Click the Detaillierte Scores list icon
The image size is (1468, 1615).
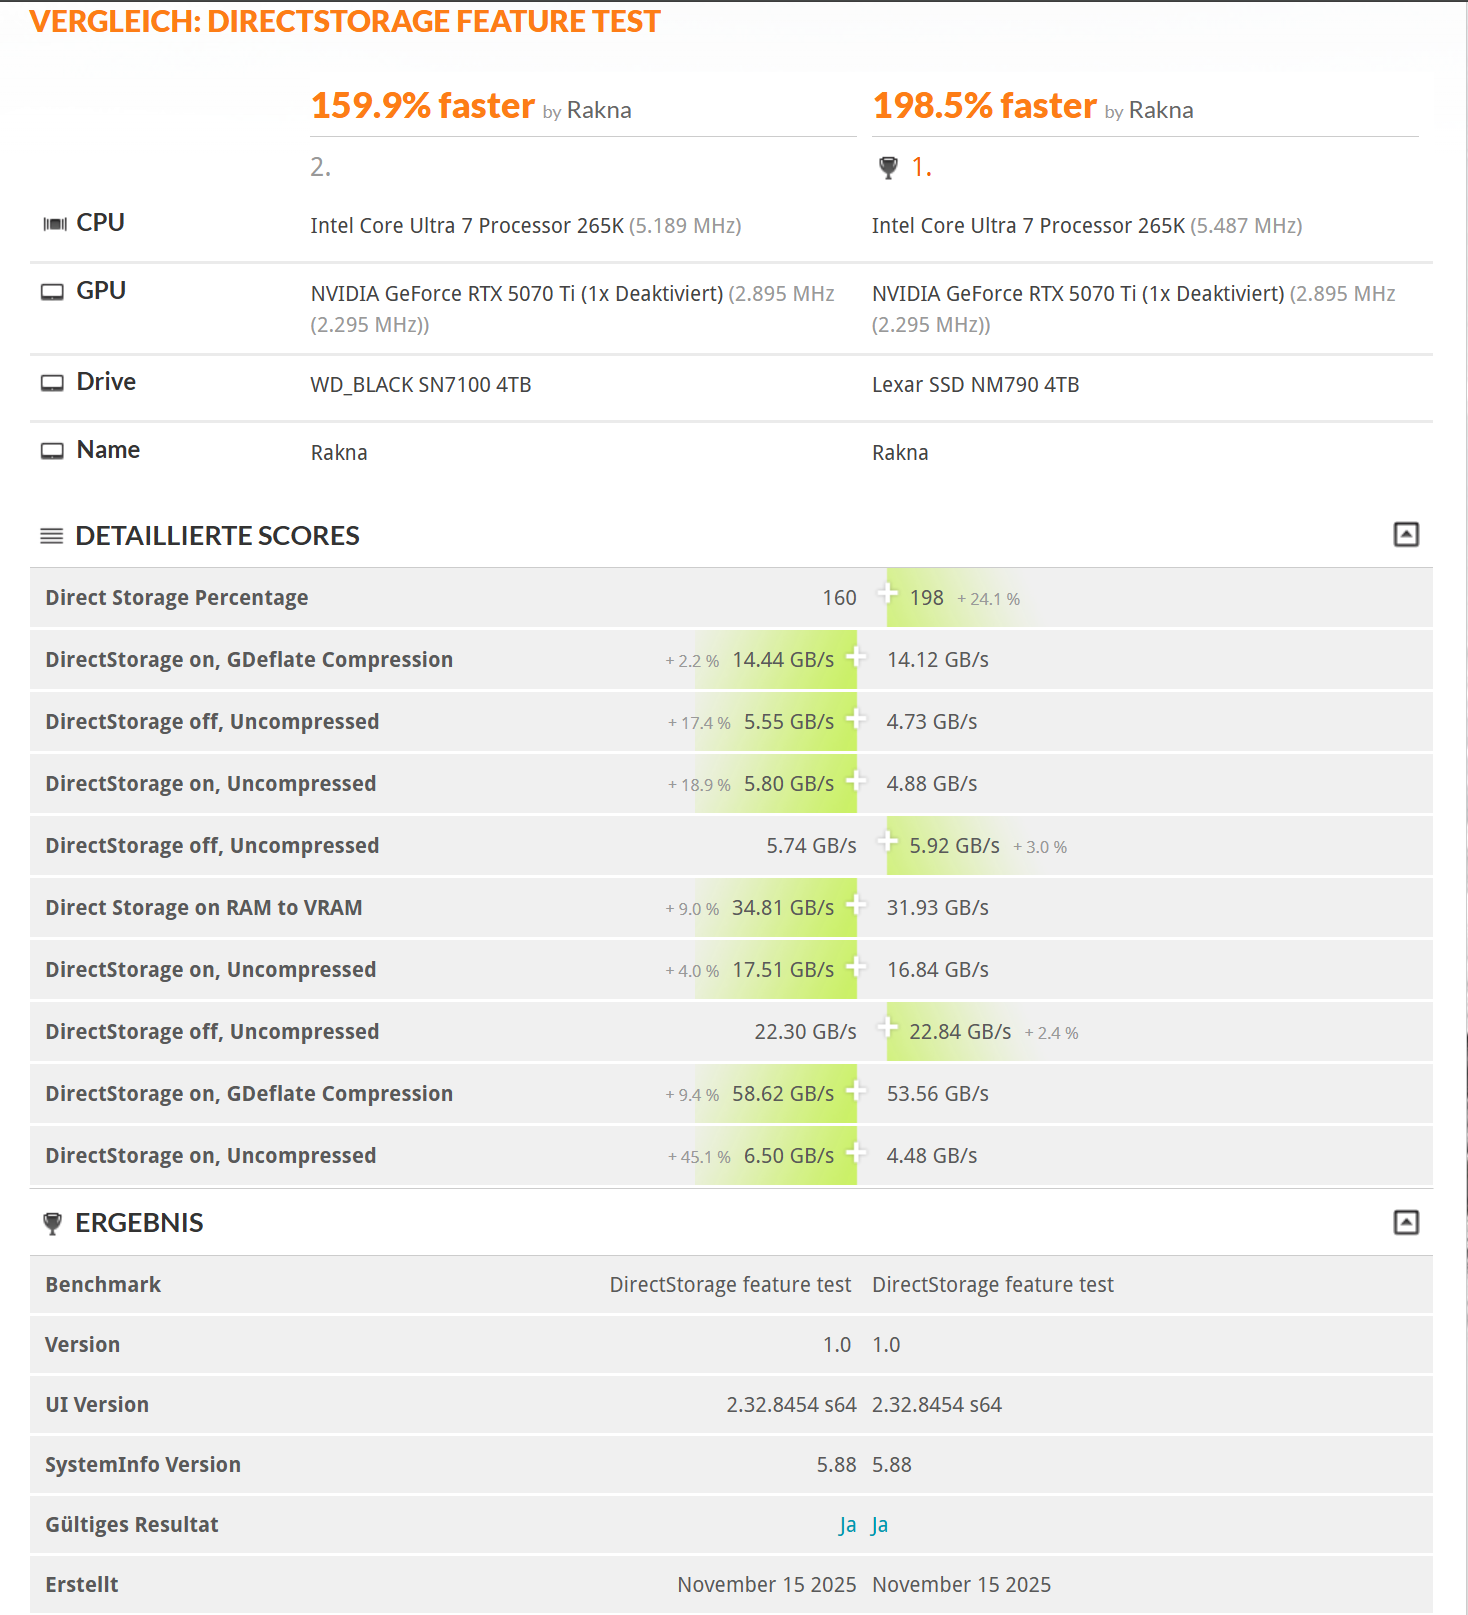(51, 537)
